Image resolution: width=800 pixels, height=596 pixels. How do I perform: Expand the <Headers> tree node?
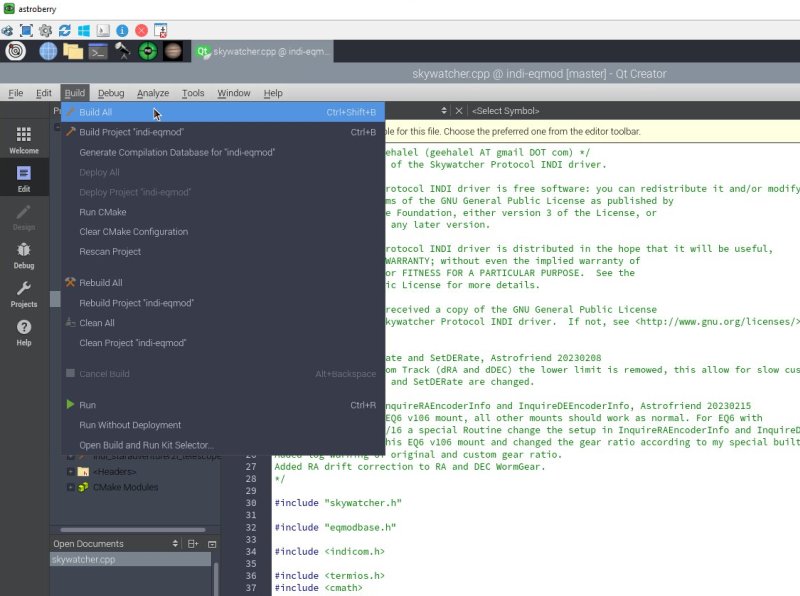tap(70, 471)
